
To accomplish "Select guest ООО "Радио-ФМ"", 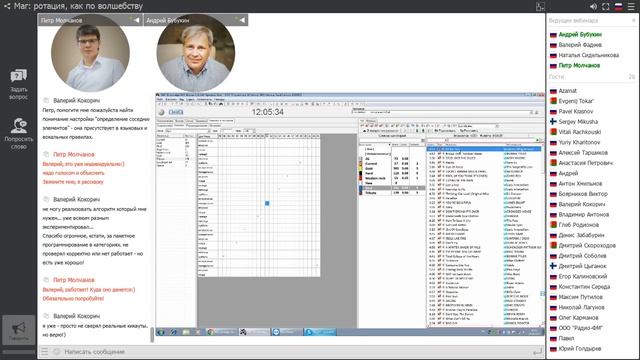I will pos(580,328).
